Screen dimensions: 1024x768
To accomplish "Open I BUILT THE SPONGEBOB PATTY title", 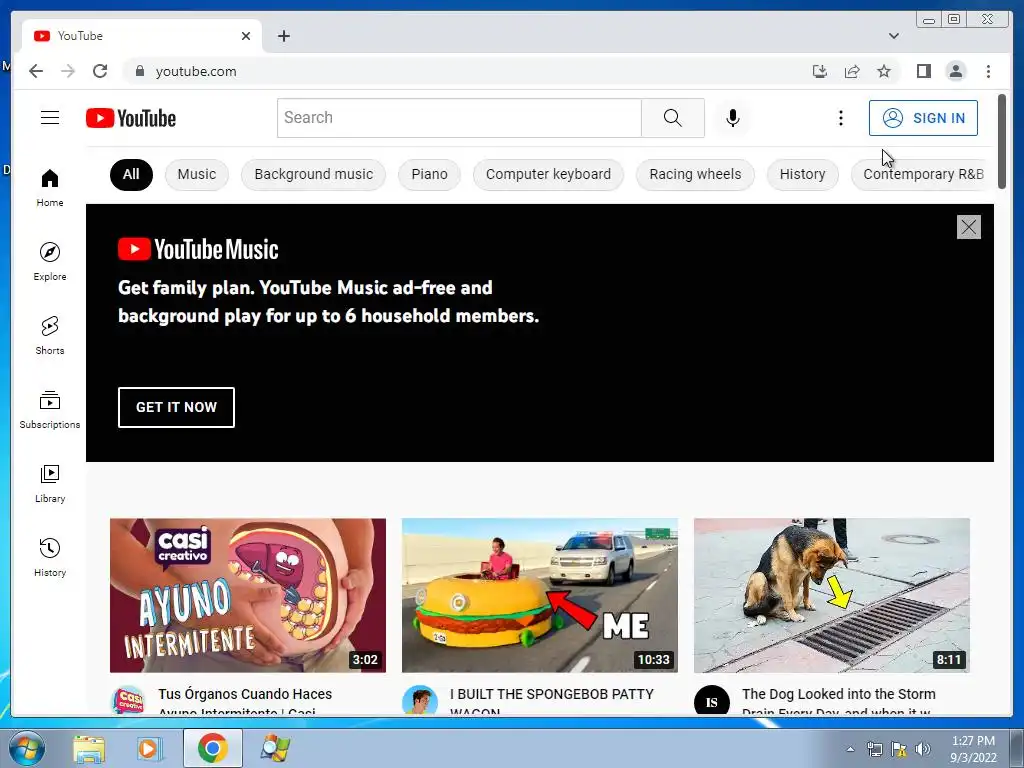I will (552, 701).
